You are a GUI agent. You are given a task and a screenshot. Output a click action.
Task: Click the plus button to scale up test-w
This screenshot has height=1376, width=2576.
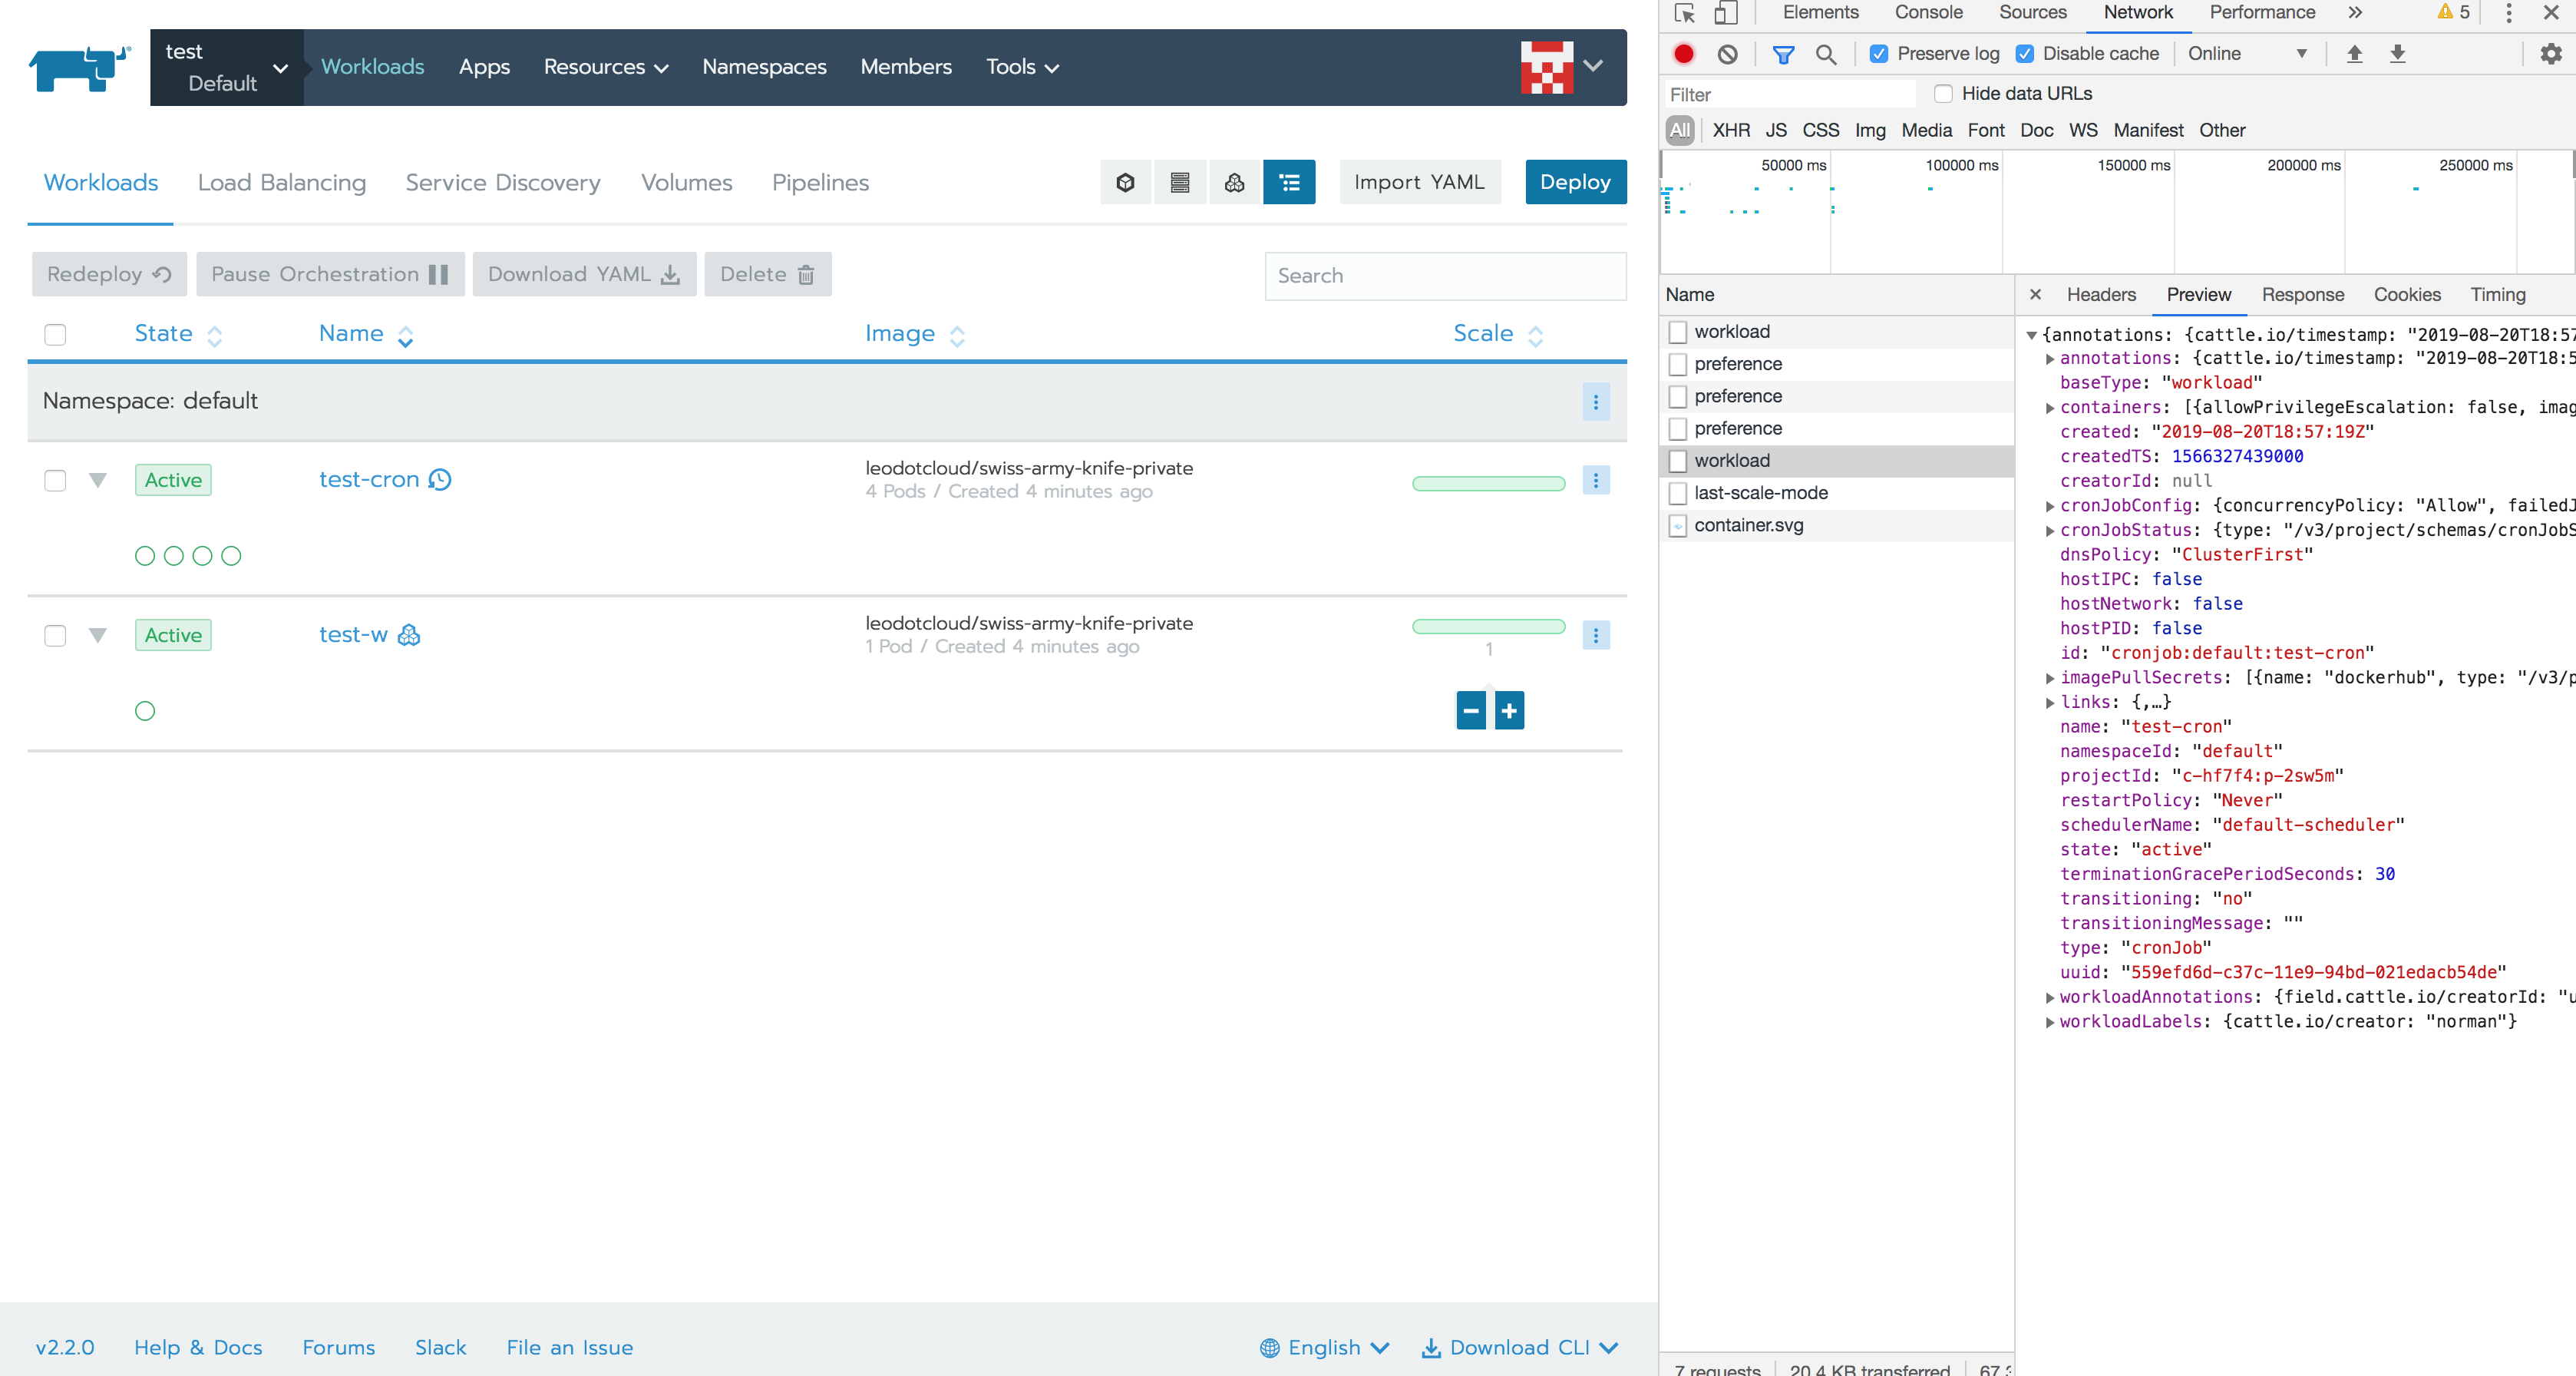click(x=1509, y=711)
